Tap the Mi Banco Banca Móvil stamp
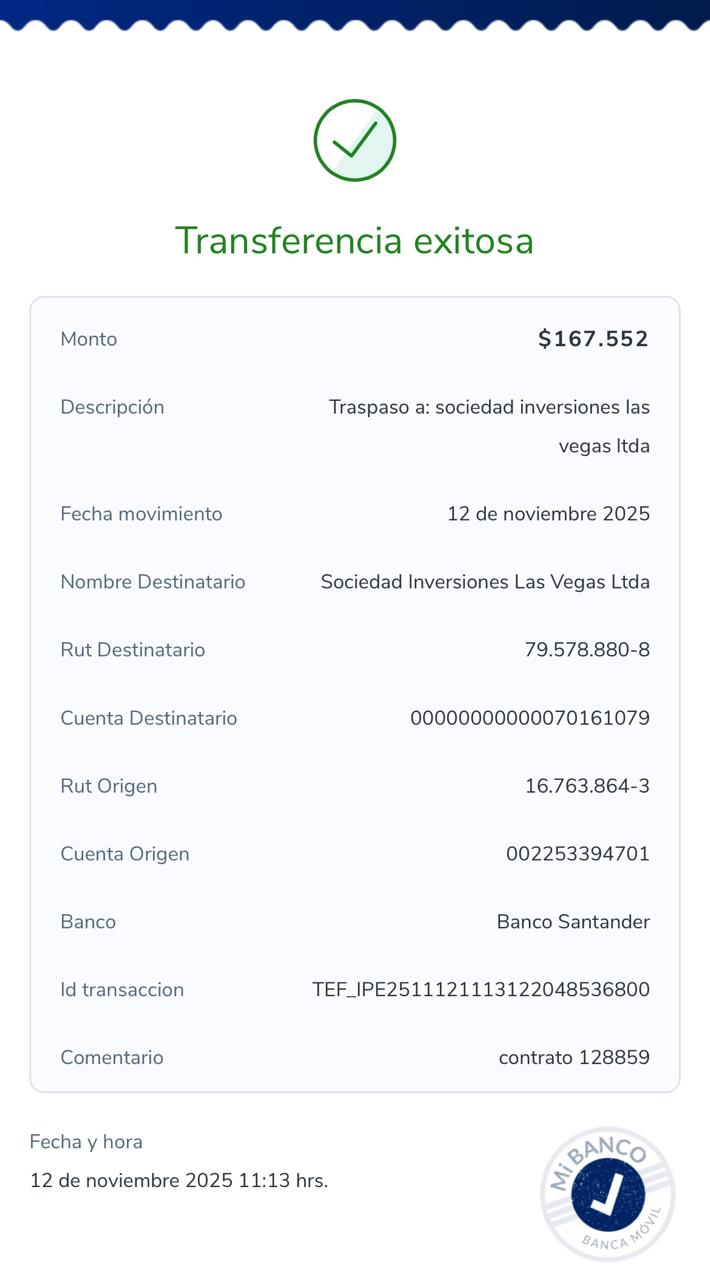The height and width of the screenshot is (1280, 710). [608, 1193]
